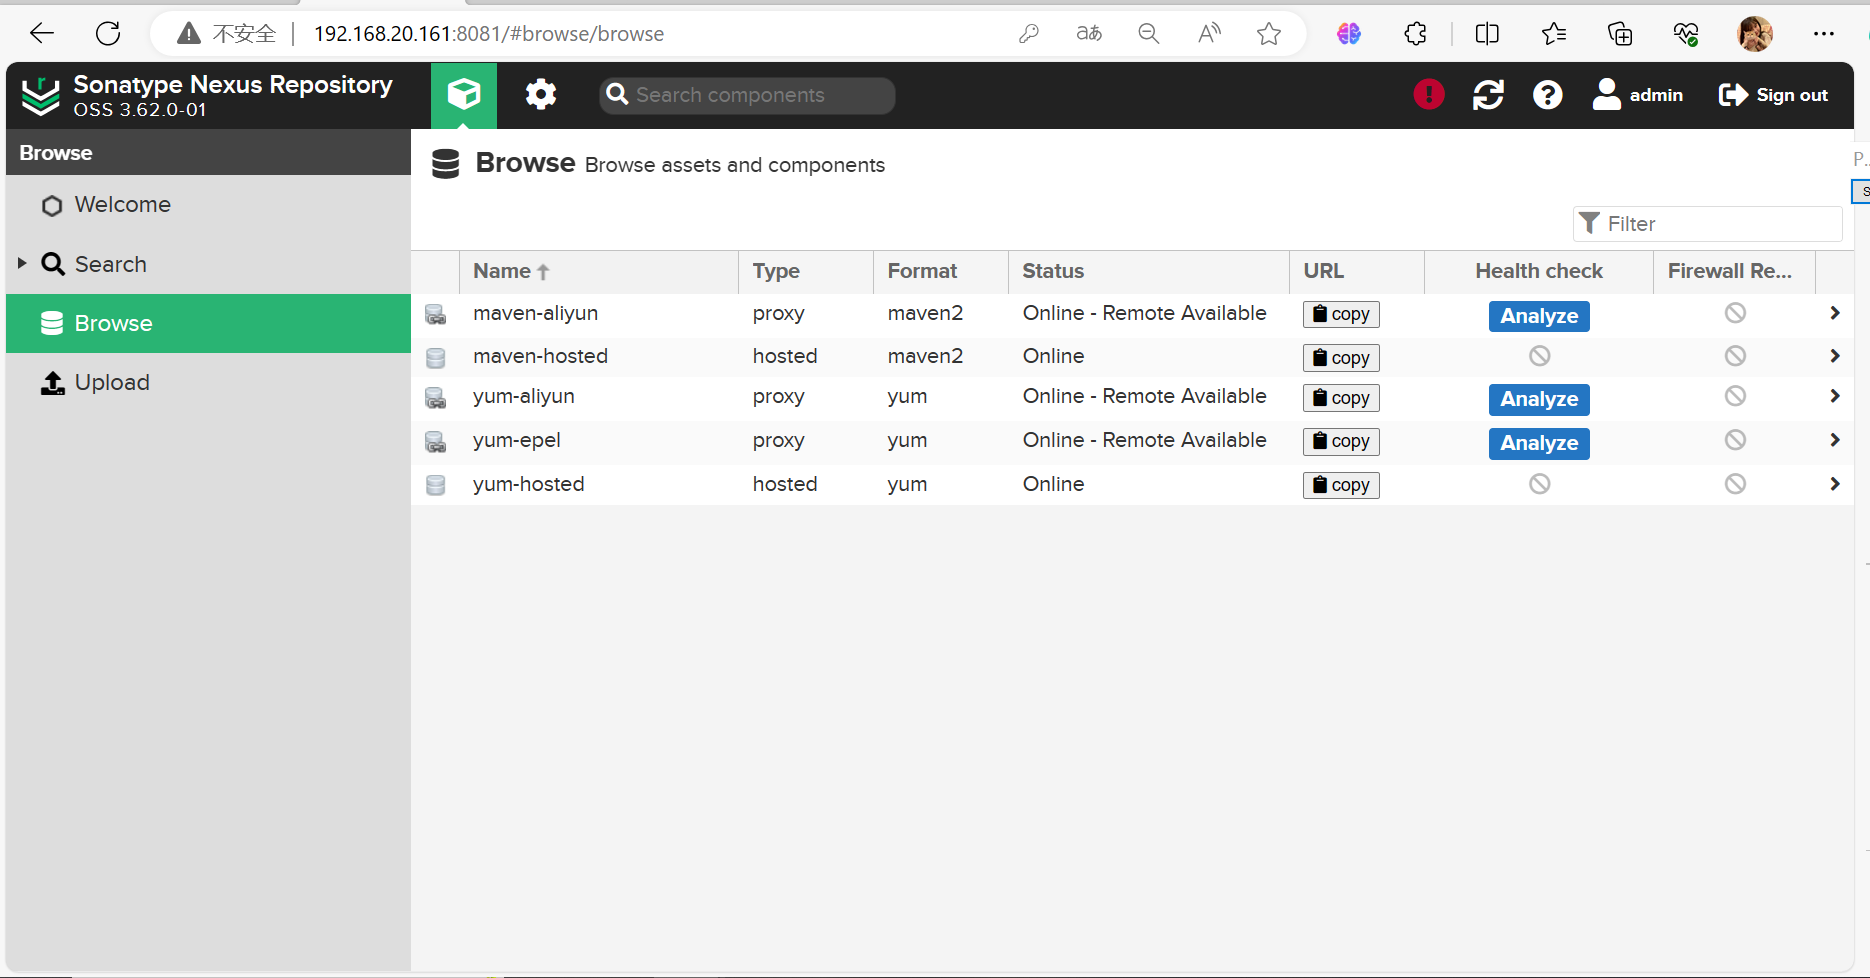This screenshot has height=978, width=1870.
Task: Click the Firewall Re... column header
Action: pos(1734,271)
